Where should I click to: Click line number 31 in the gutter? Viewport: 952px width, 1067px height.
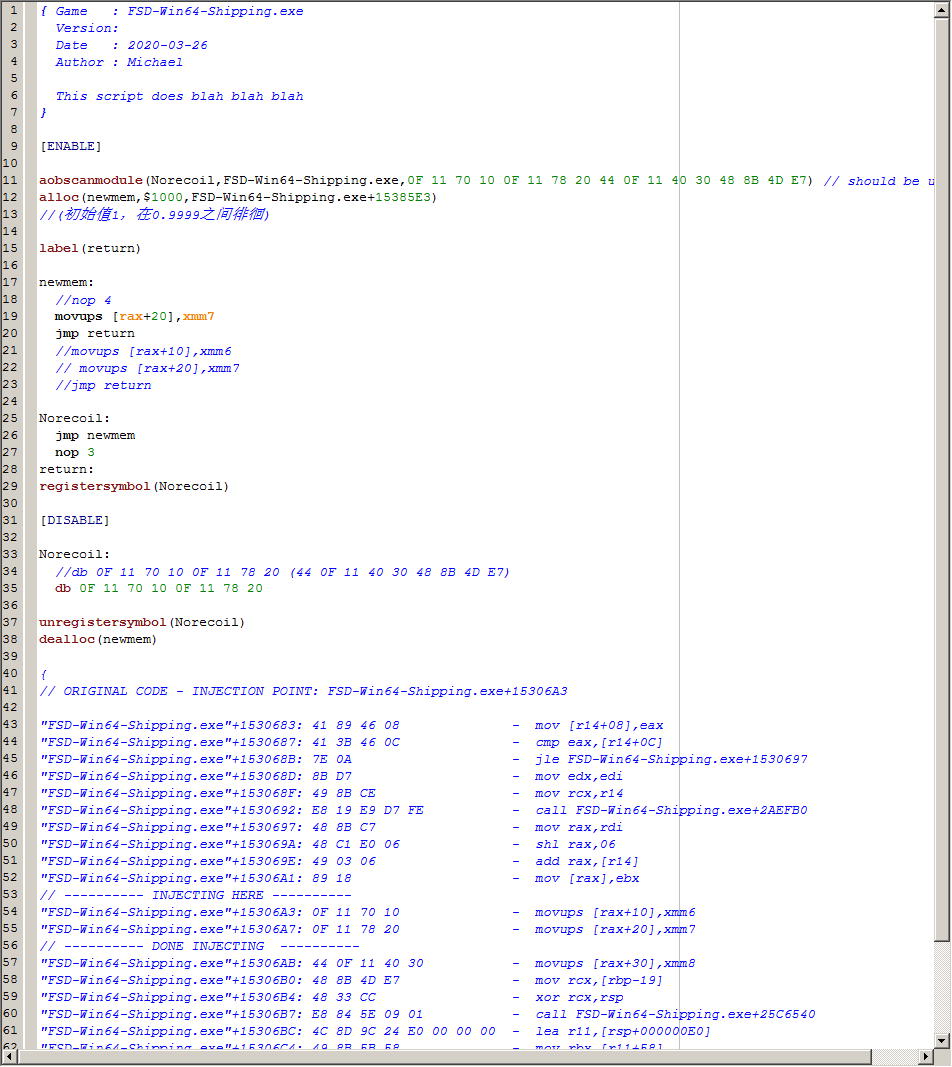[11, 520]
